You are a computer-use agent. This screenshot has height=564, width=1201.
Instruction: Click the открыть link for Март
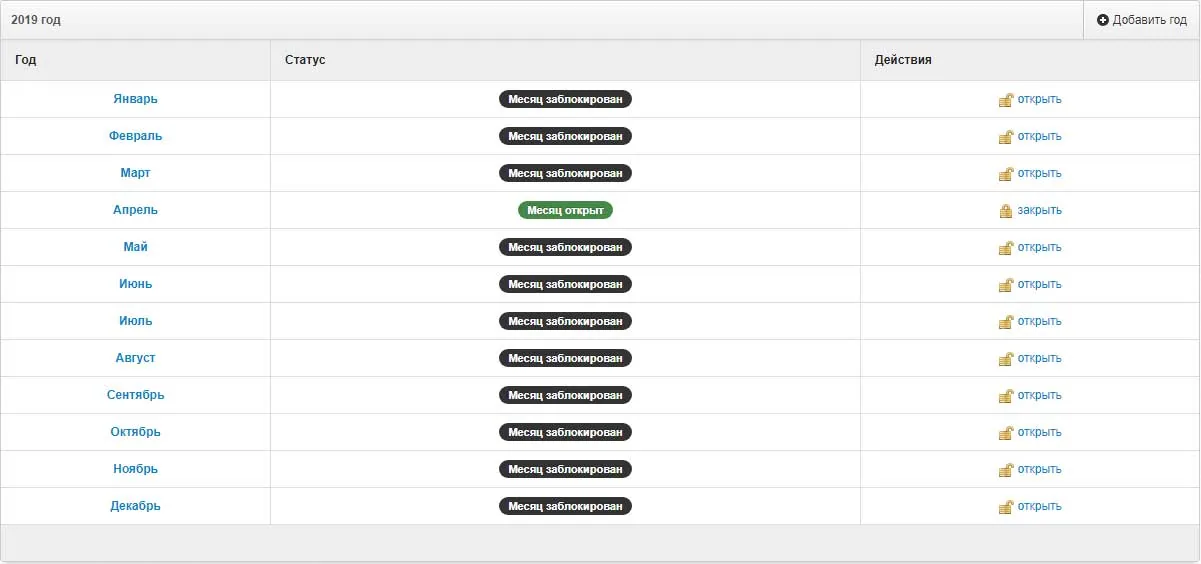[1039, 173]
